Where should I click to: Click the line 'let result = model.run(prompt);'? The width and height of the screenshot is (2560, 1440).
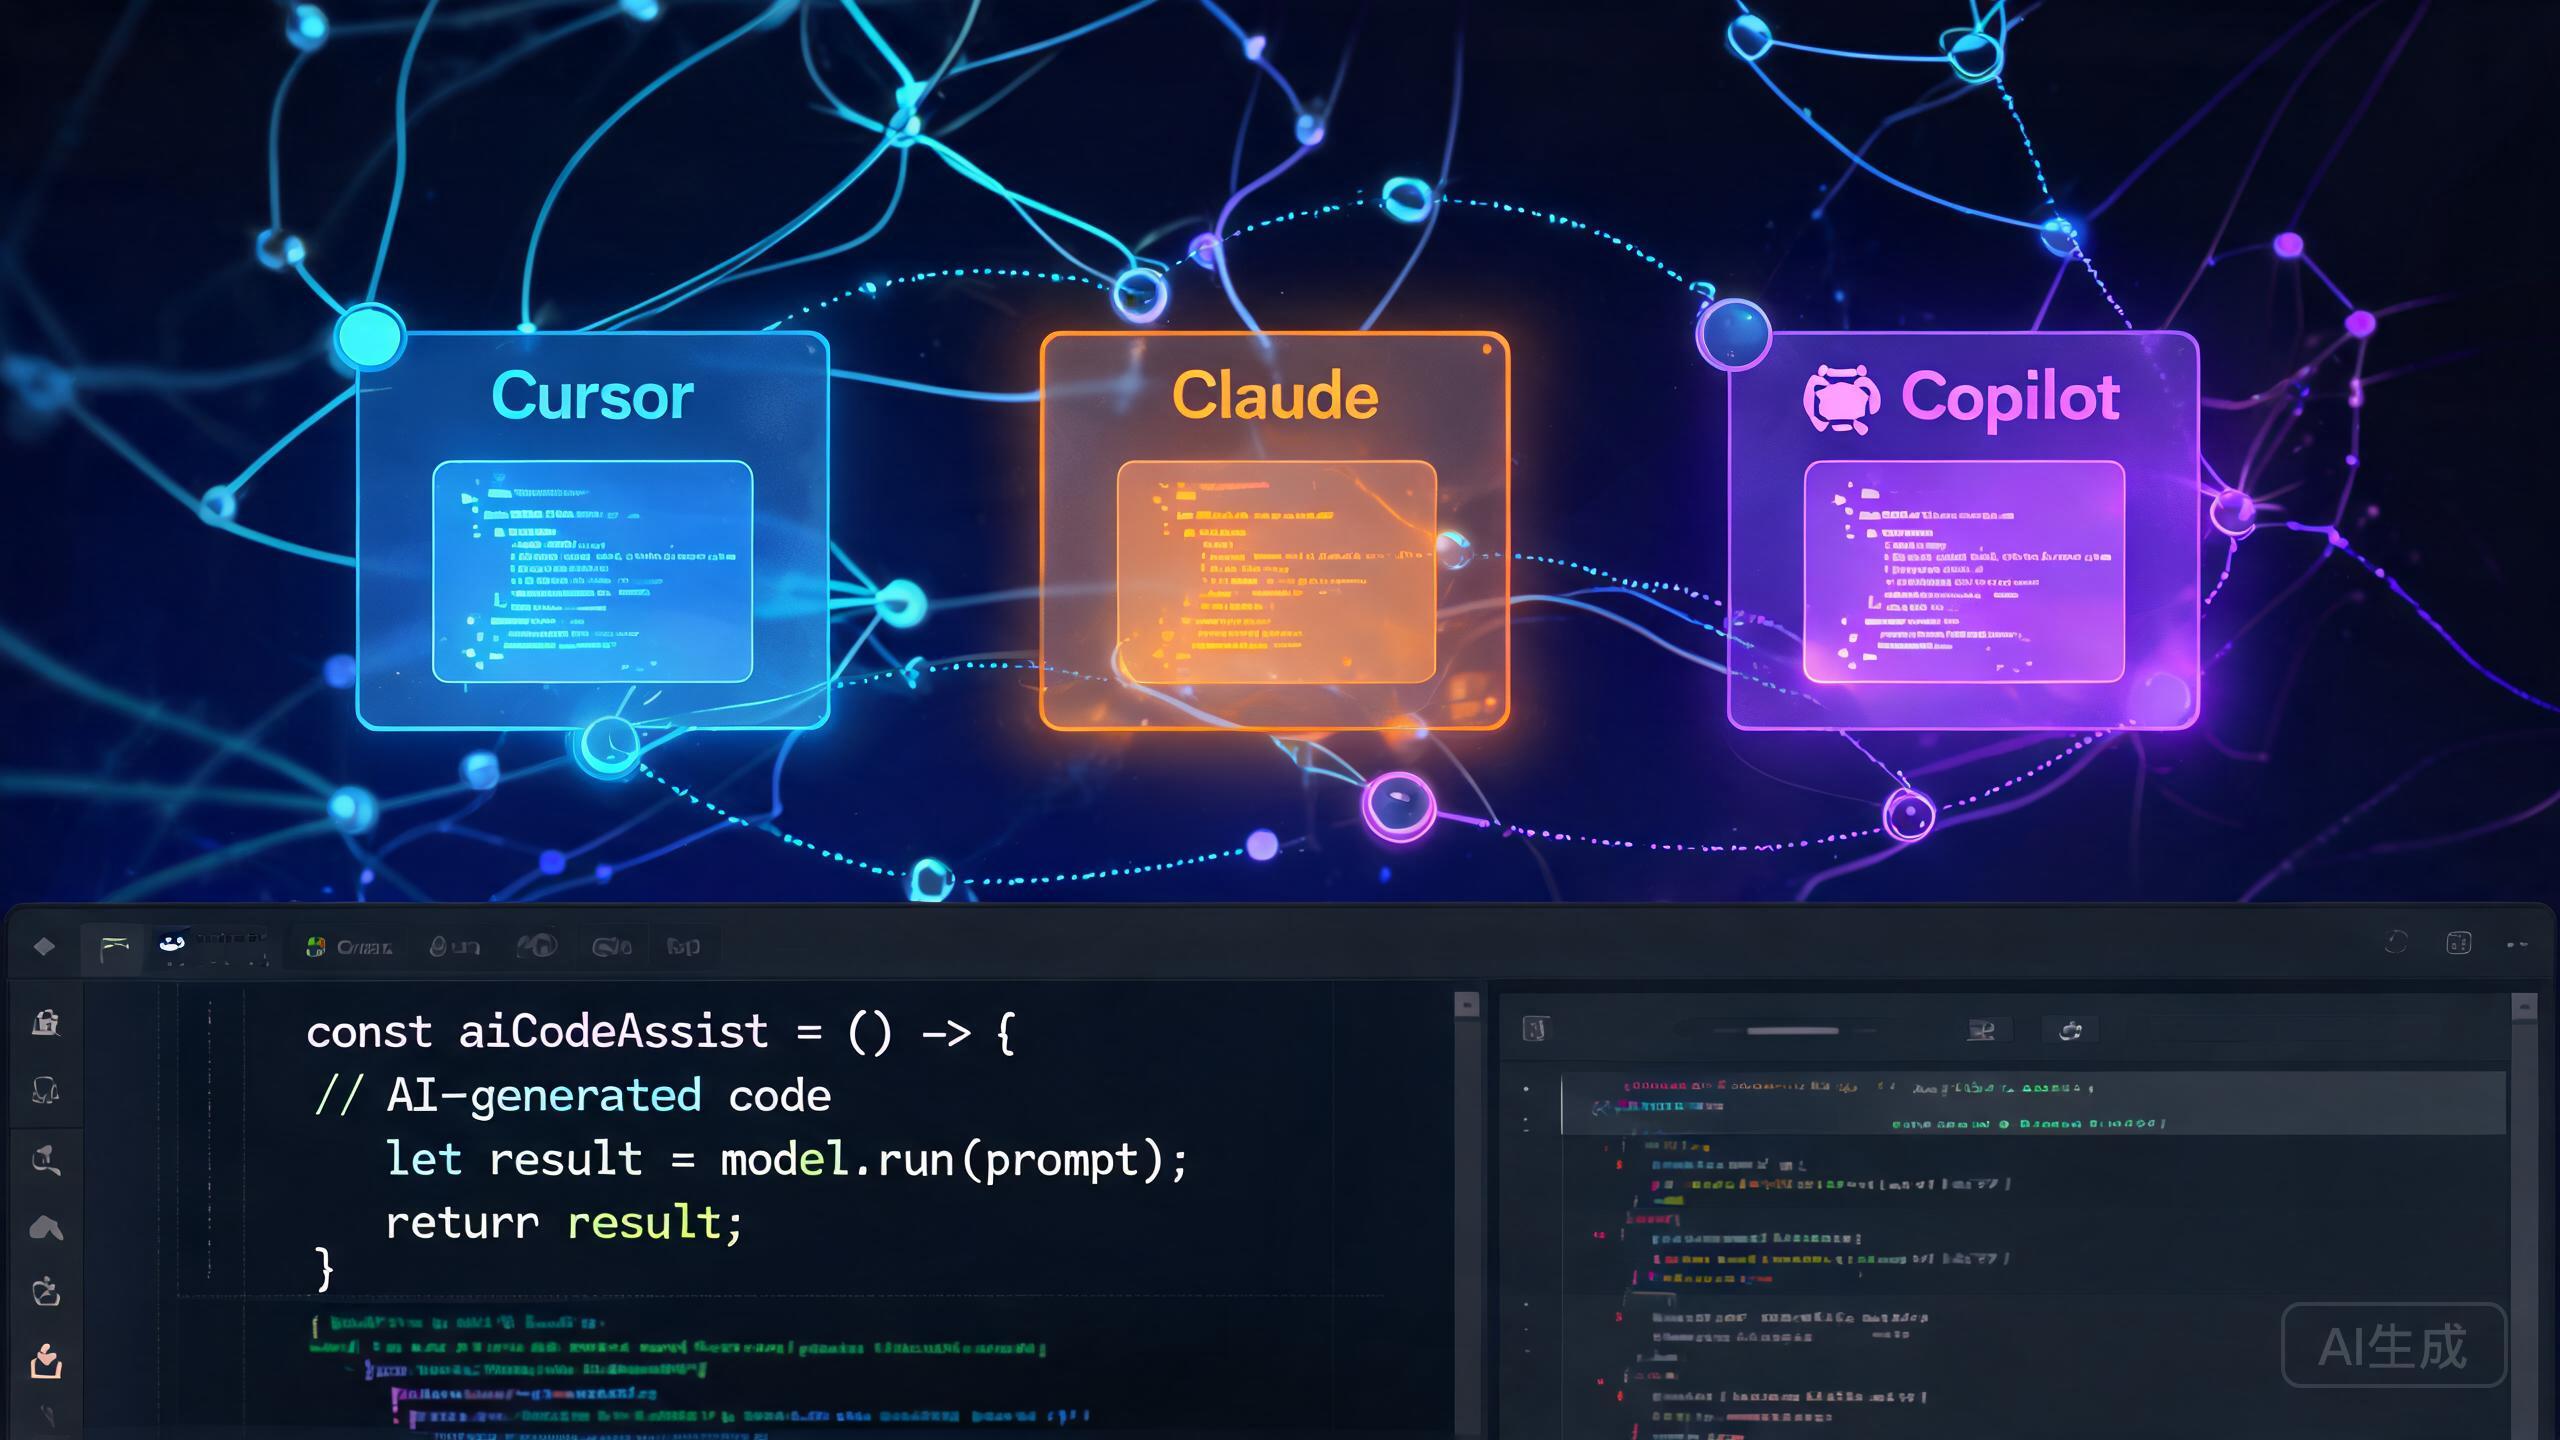[x=787, y=1160]
